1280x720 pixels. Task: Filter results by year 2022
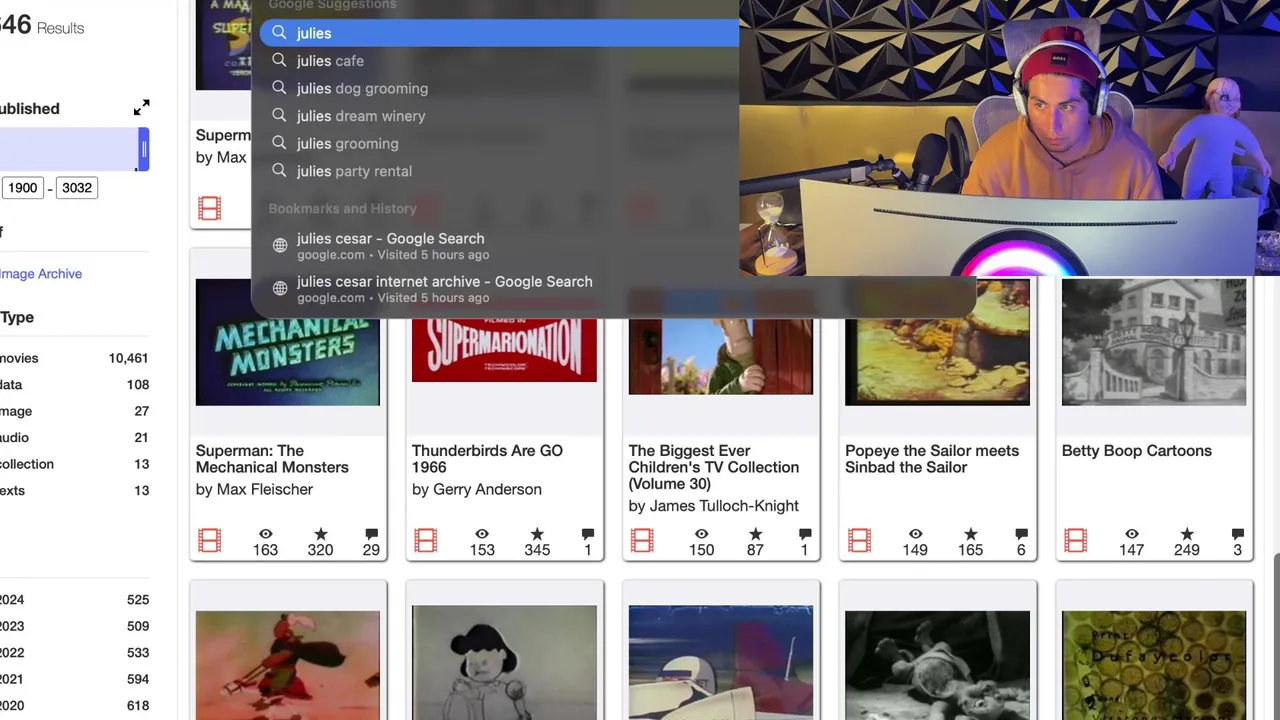coord(12,653)
